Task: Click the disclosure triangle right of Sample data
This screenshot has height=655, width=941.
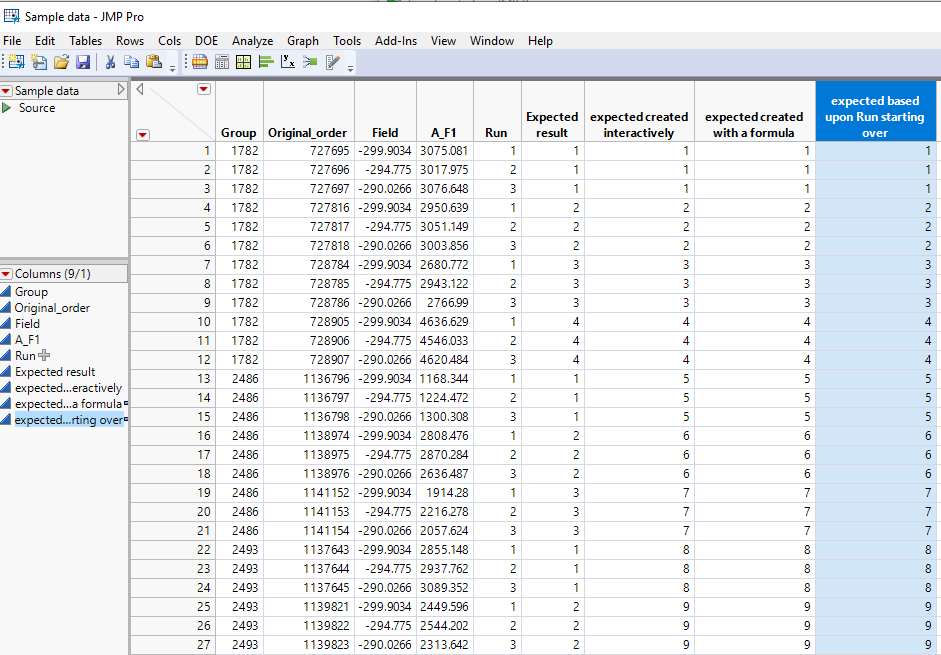Action: point(121,89)
